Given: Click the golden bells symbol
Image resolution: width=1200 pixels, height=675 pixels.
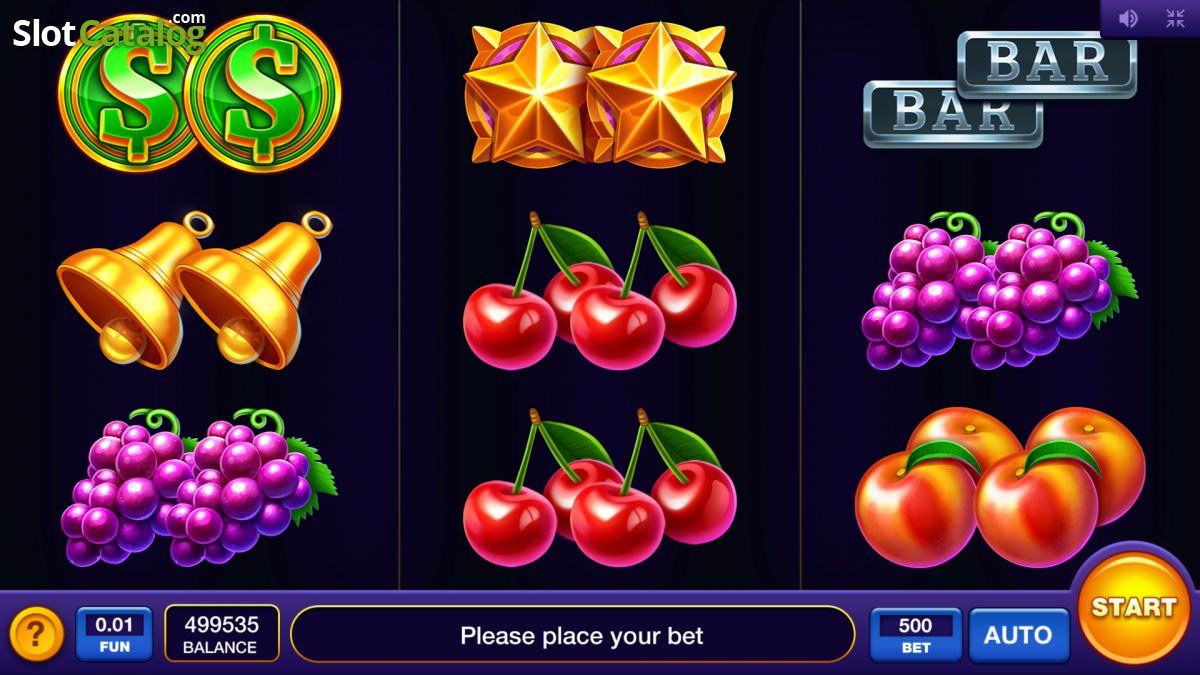Looking at the screenshot, I should click(195, 290).
